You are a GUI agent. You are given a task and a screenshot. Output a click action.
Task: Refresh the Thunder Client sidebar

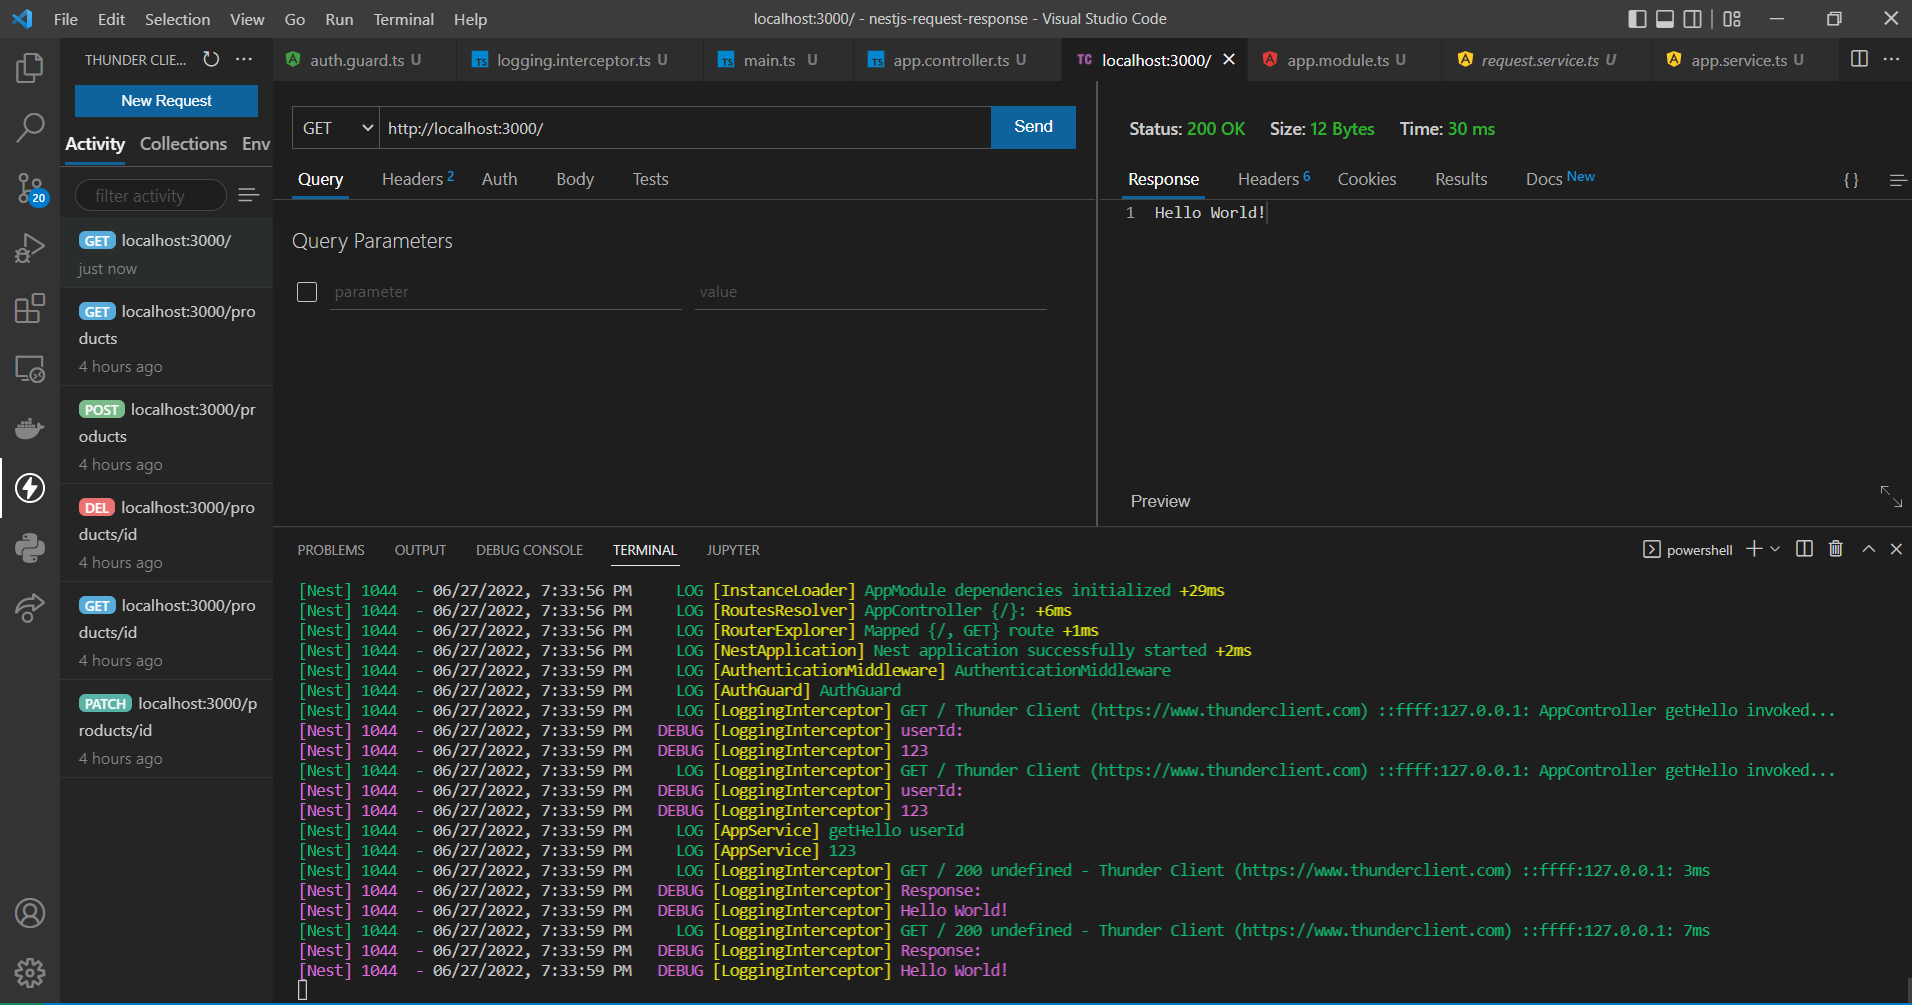click(211, 59)
